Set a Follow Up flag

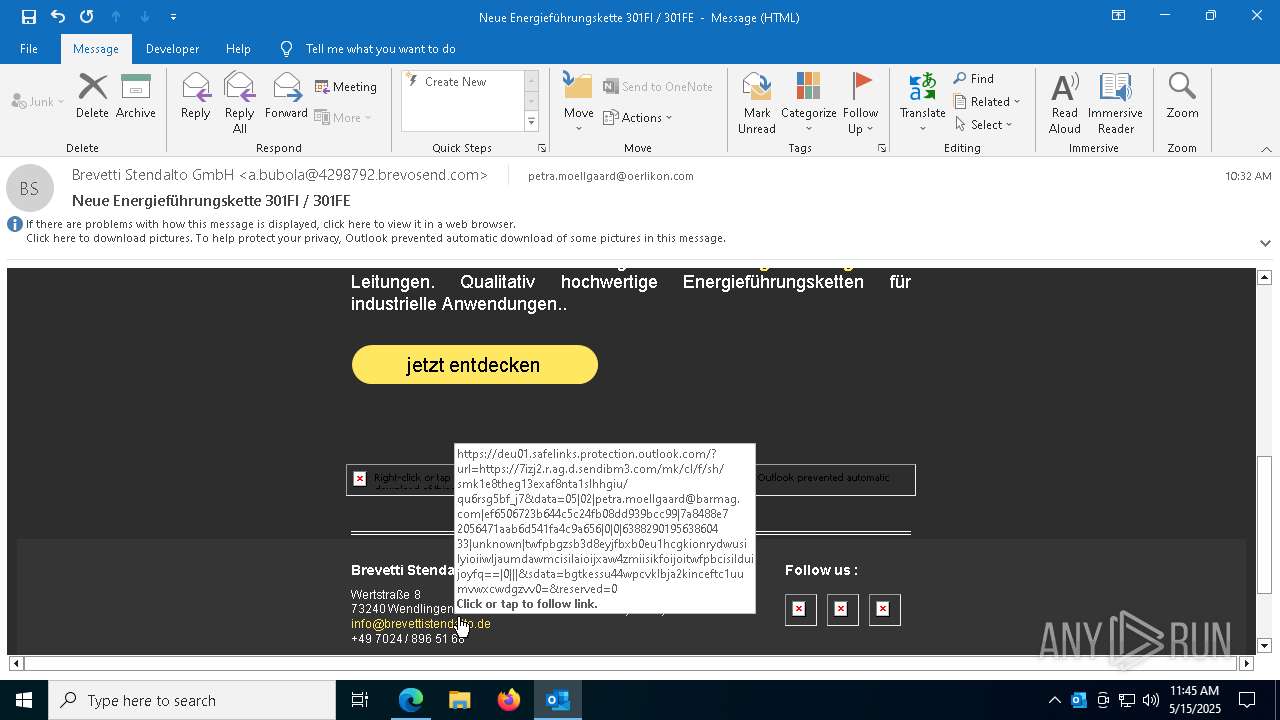(860, 103)
